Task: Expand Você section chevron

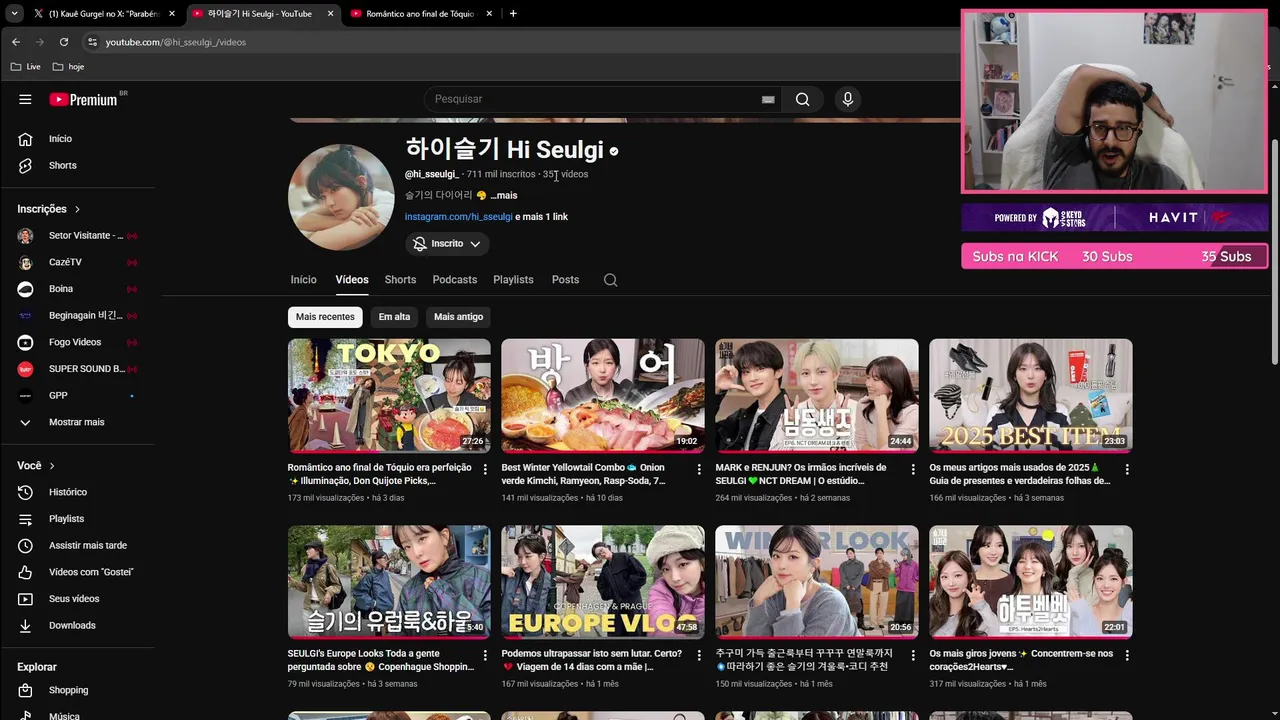Action: (x=52, y=466)
